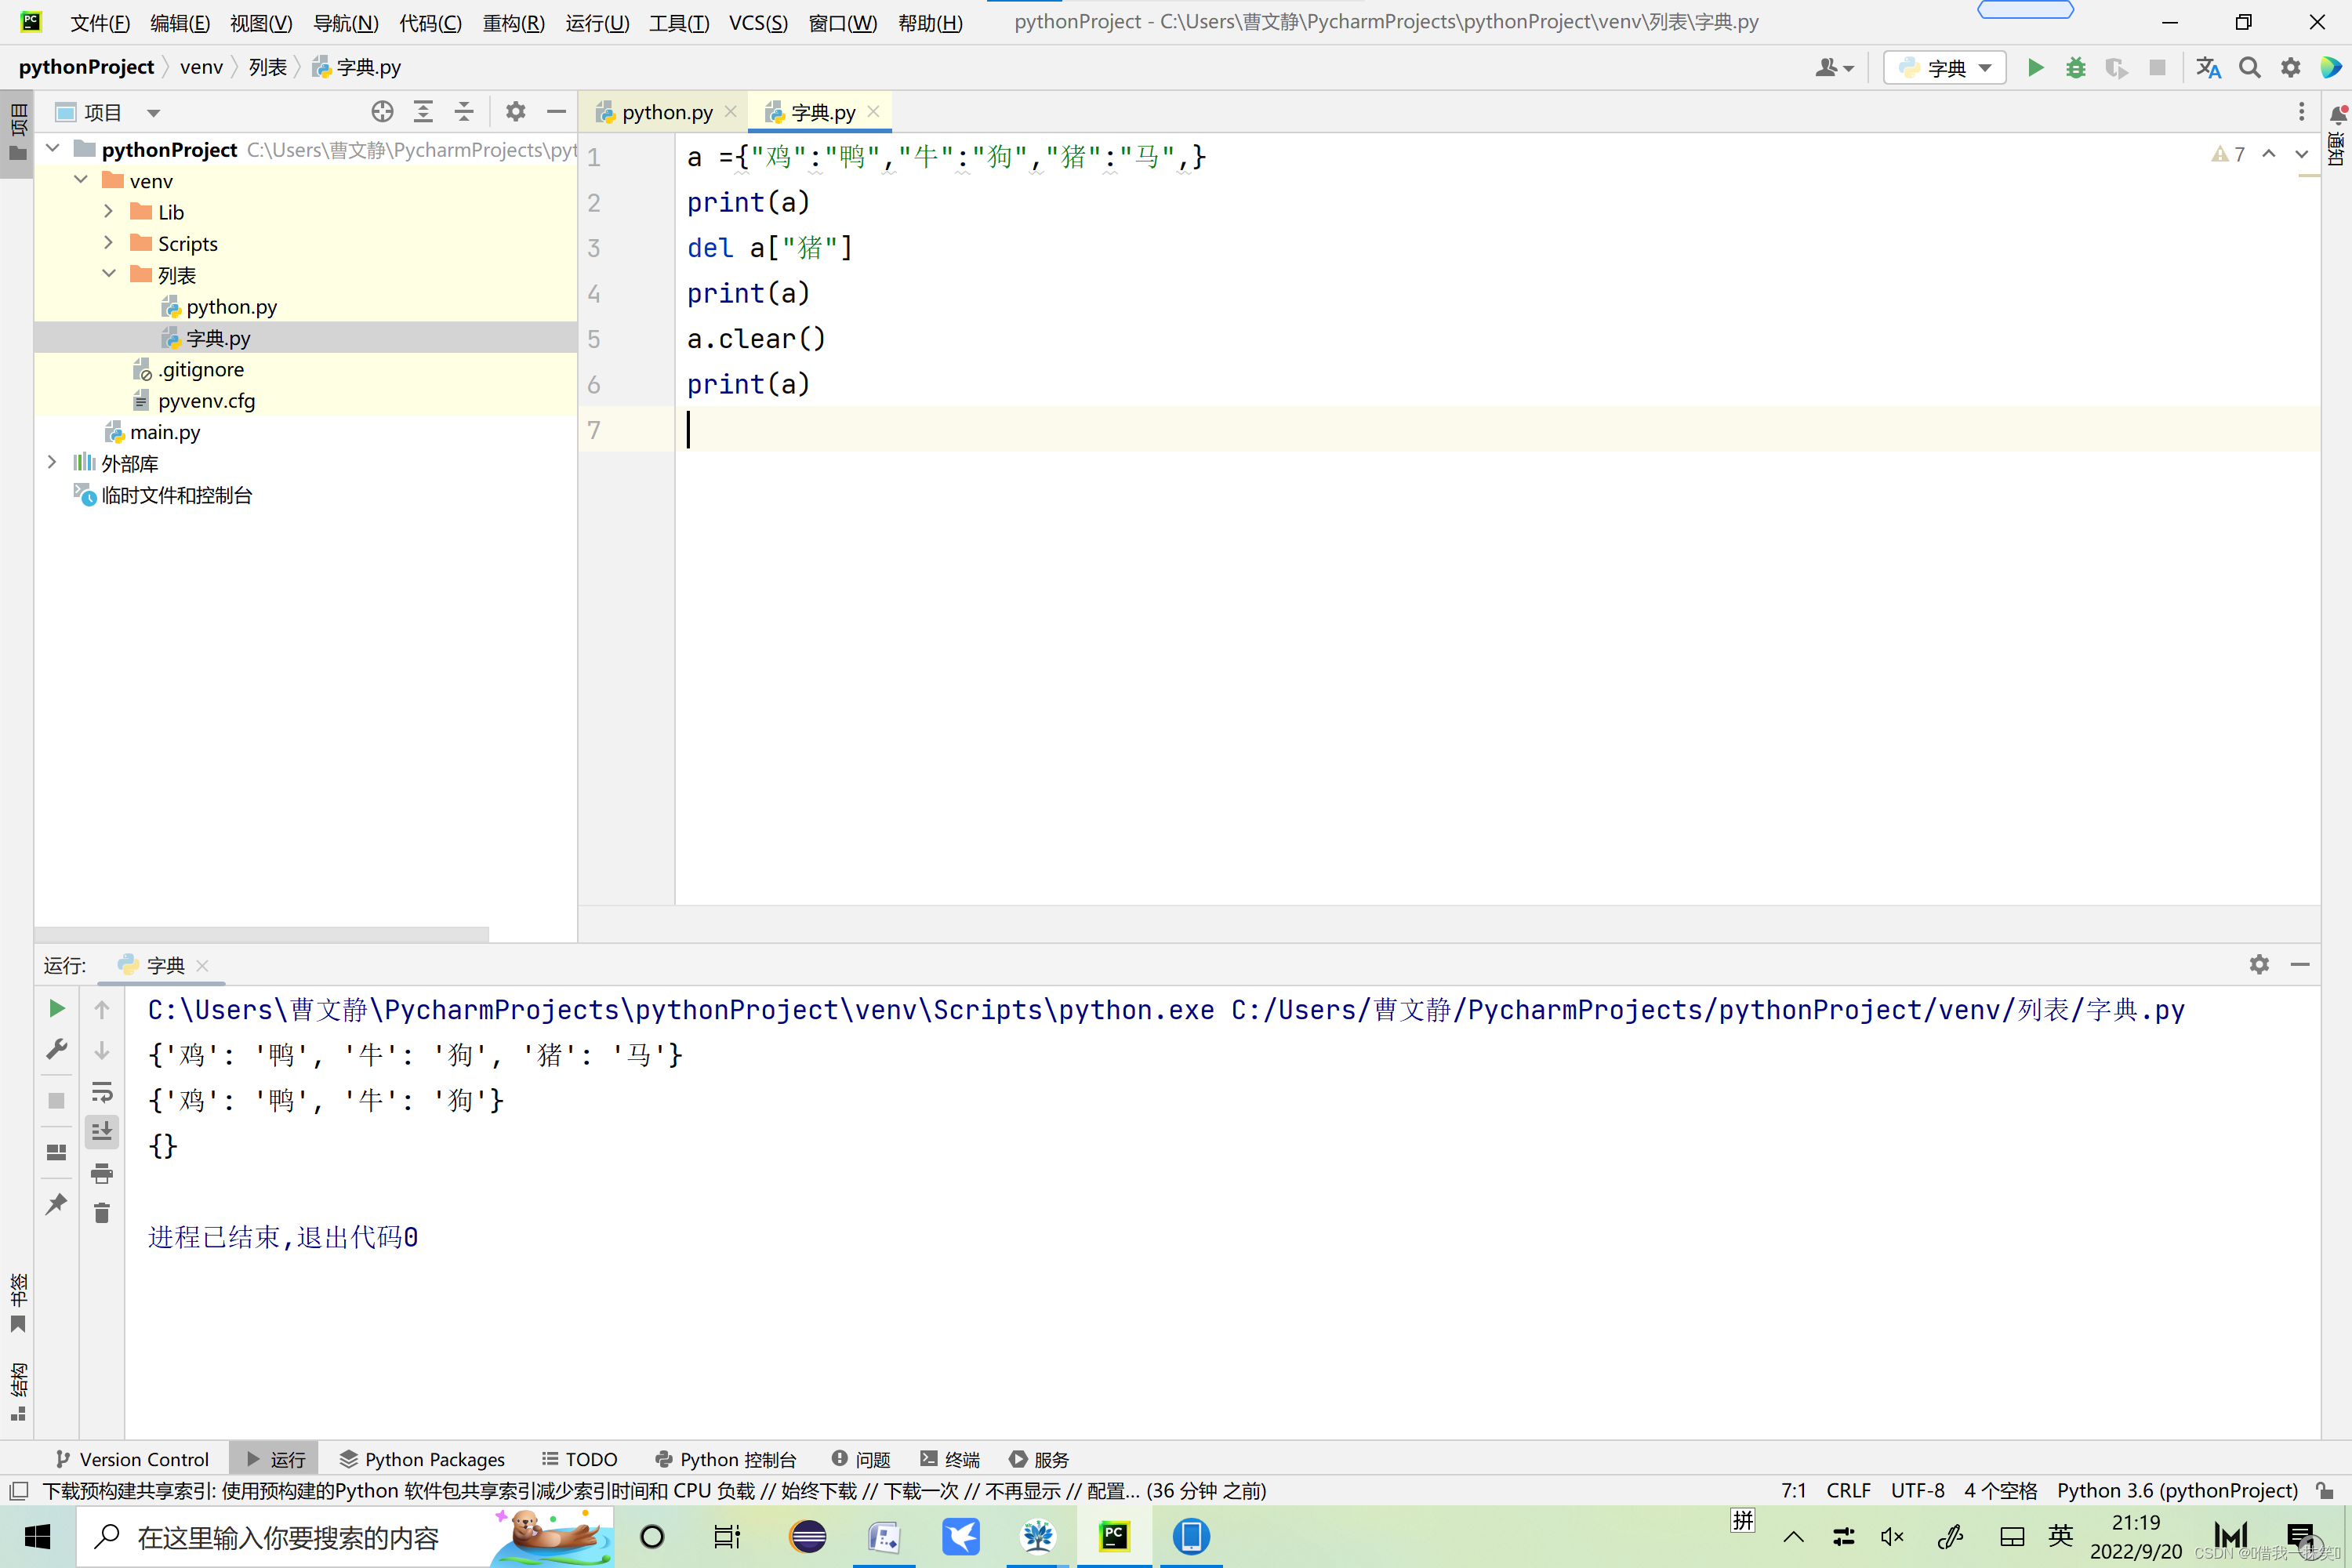2352x1568 pixels.
Task: Hide the project tool window
Action: point(556,112)
